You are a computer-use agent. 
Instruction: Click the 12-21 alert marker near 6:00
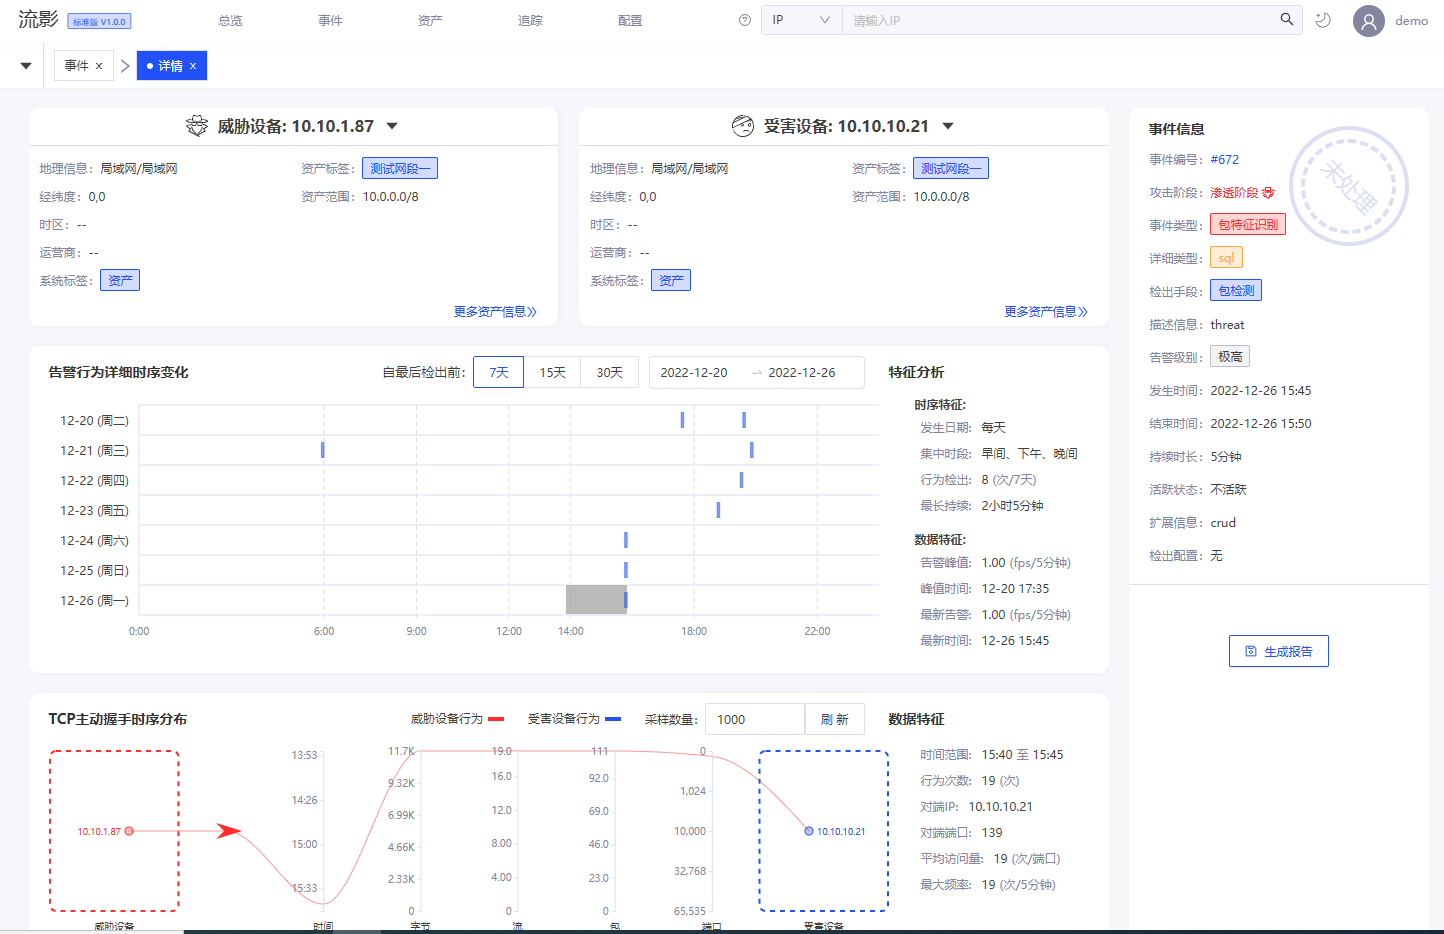[x=322, y=450]
